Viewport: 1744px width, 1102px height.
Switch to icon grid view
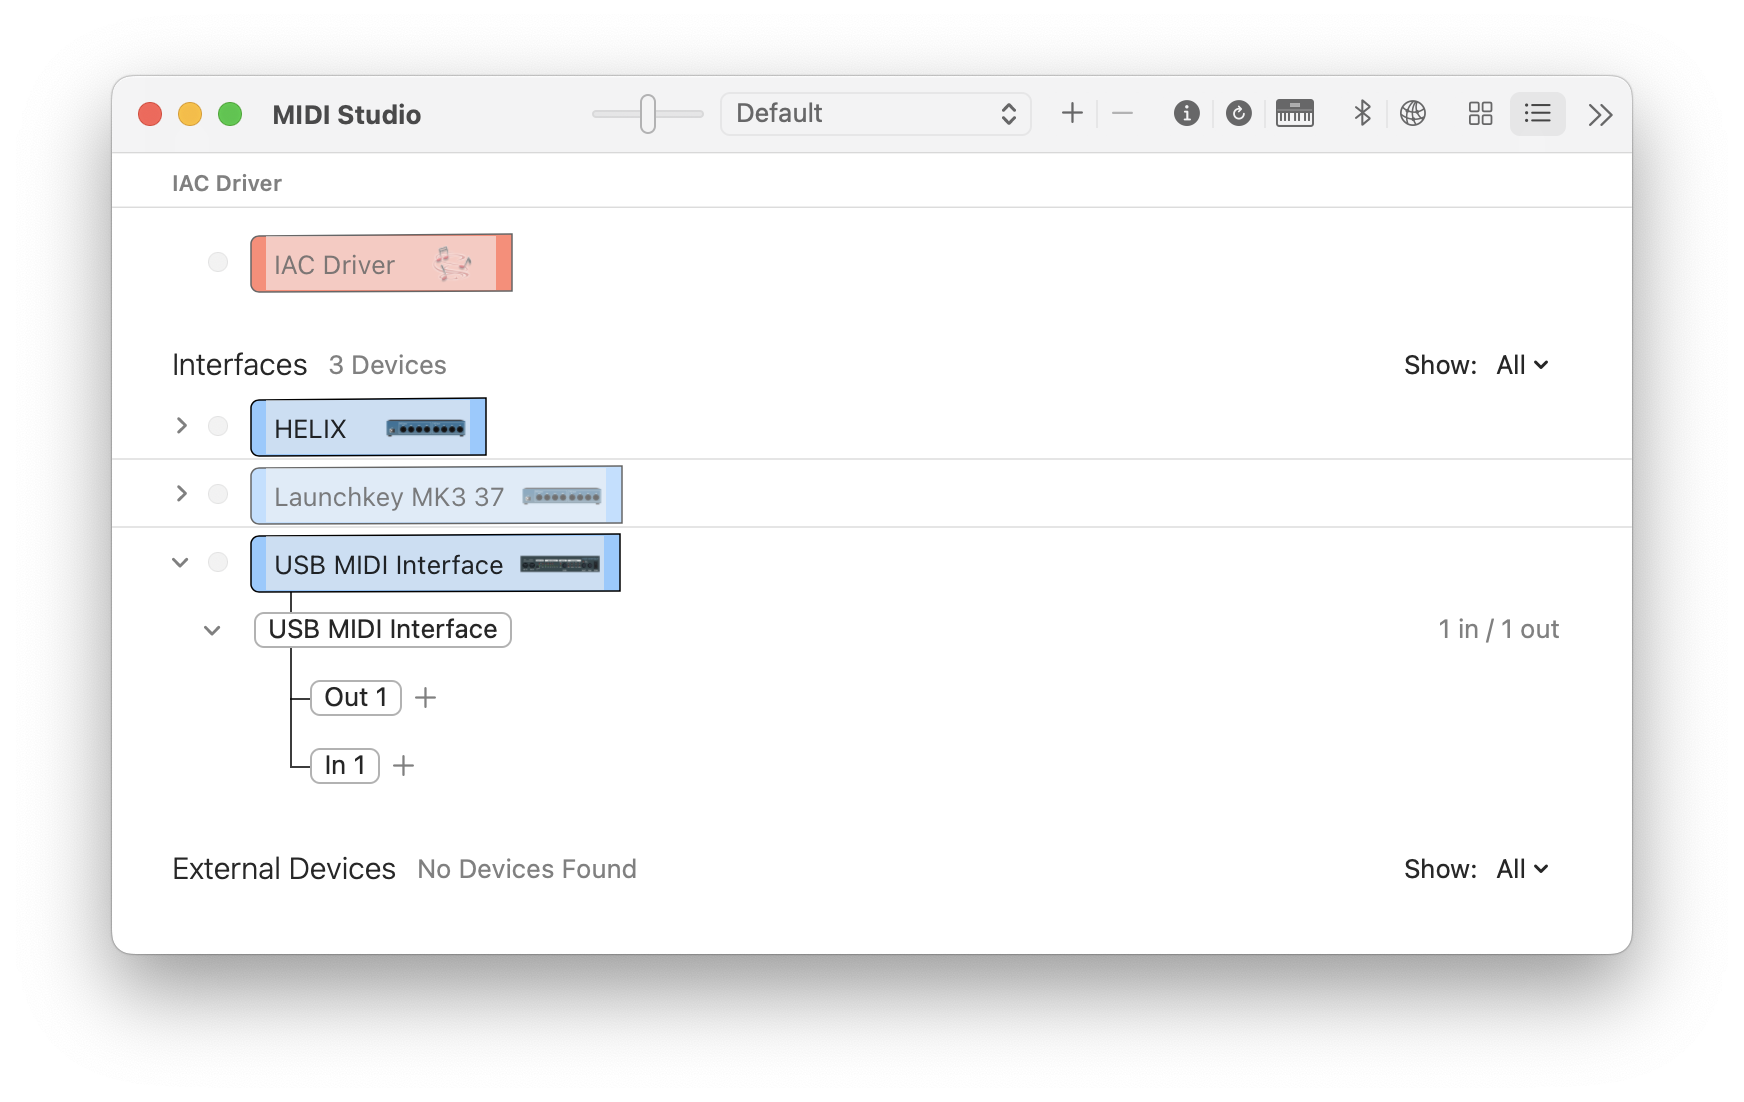1480,114
